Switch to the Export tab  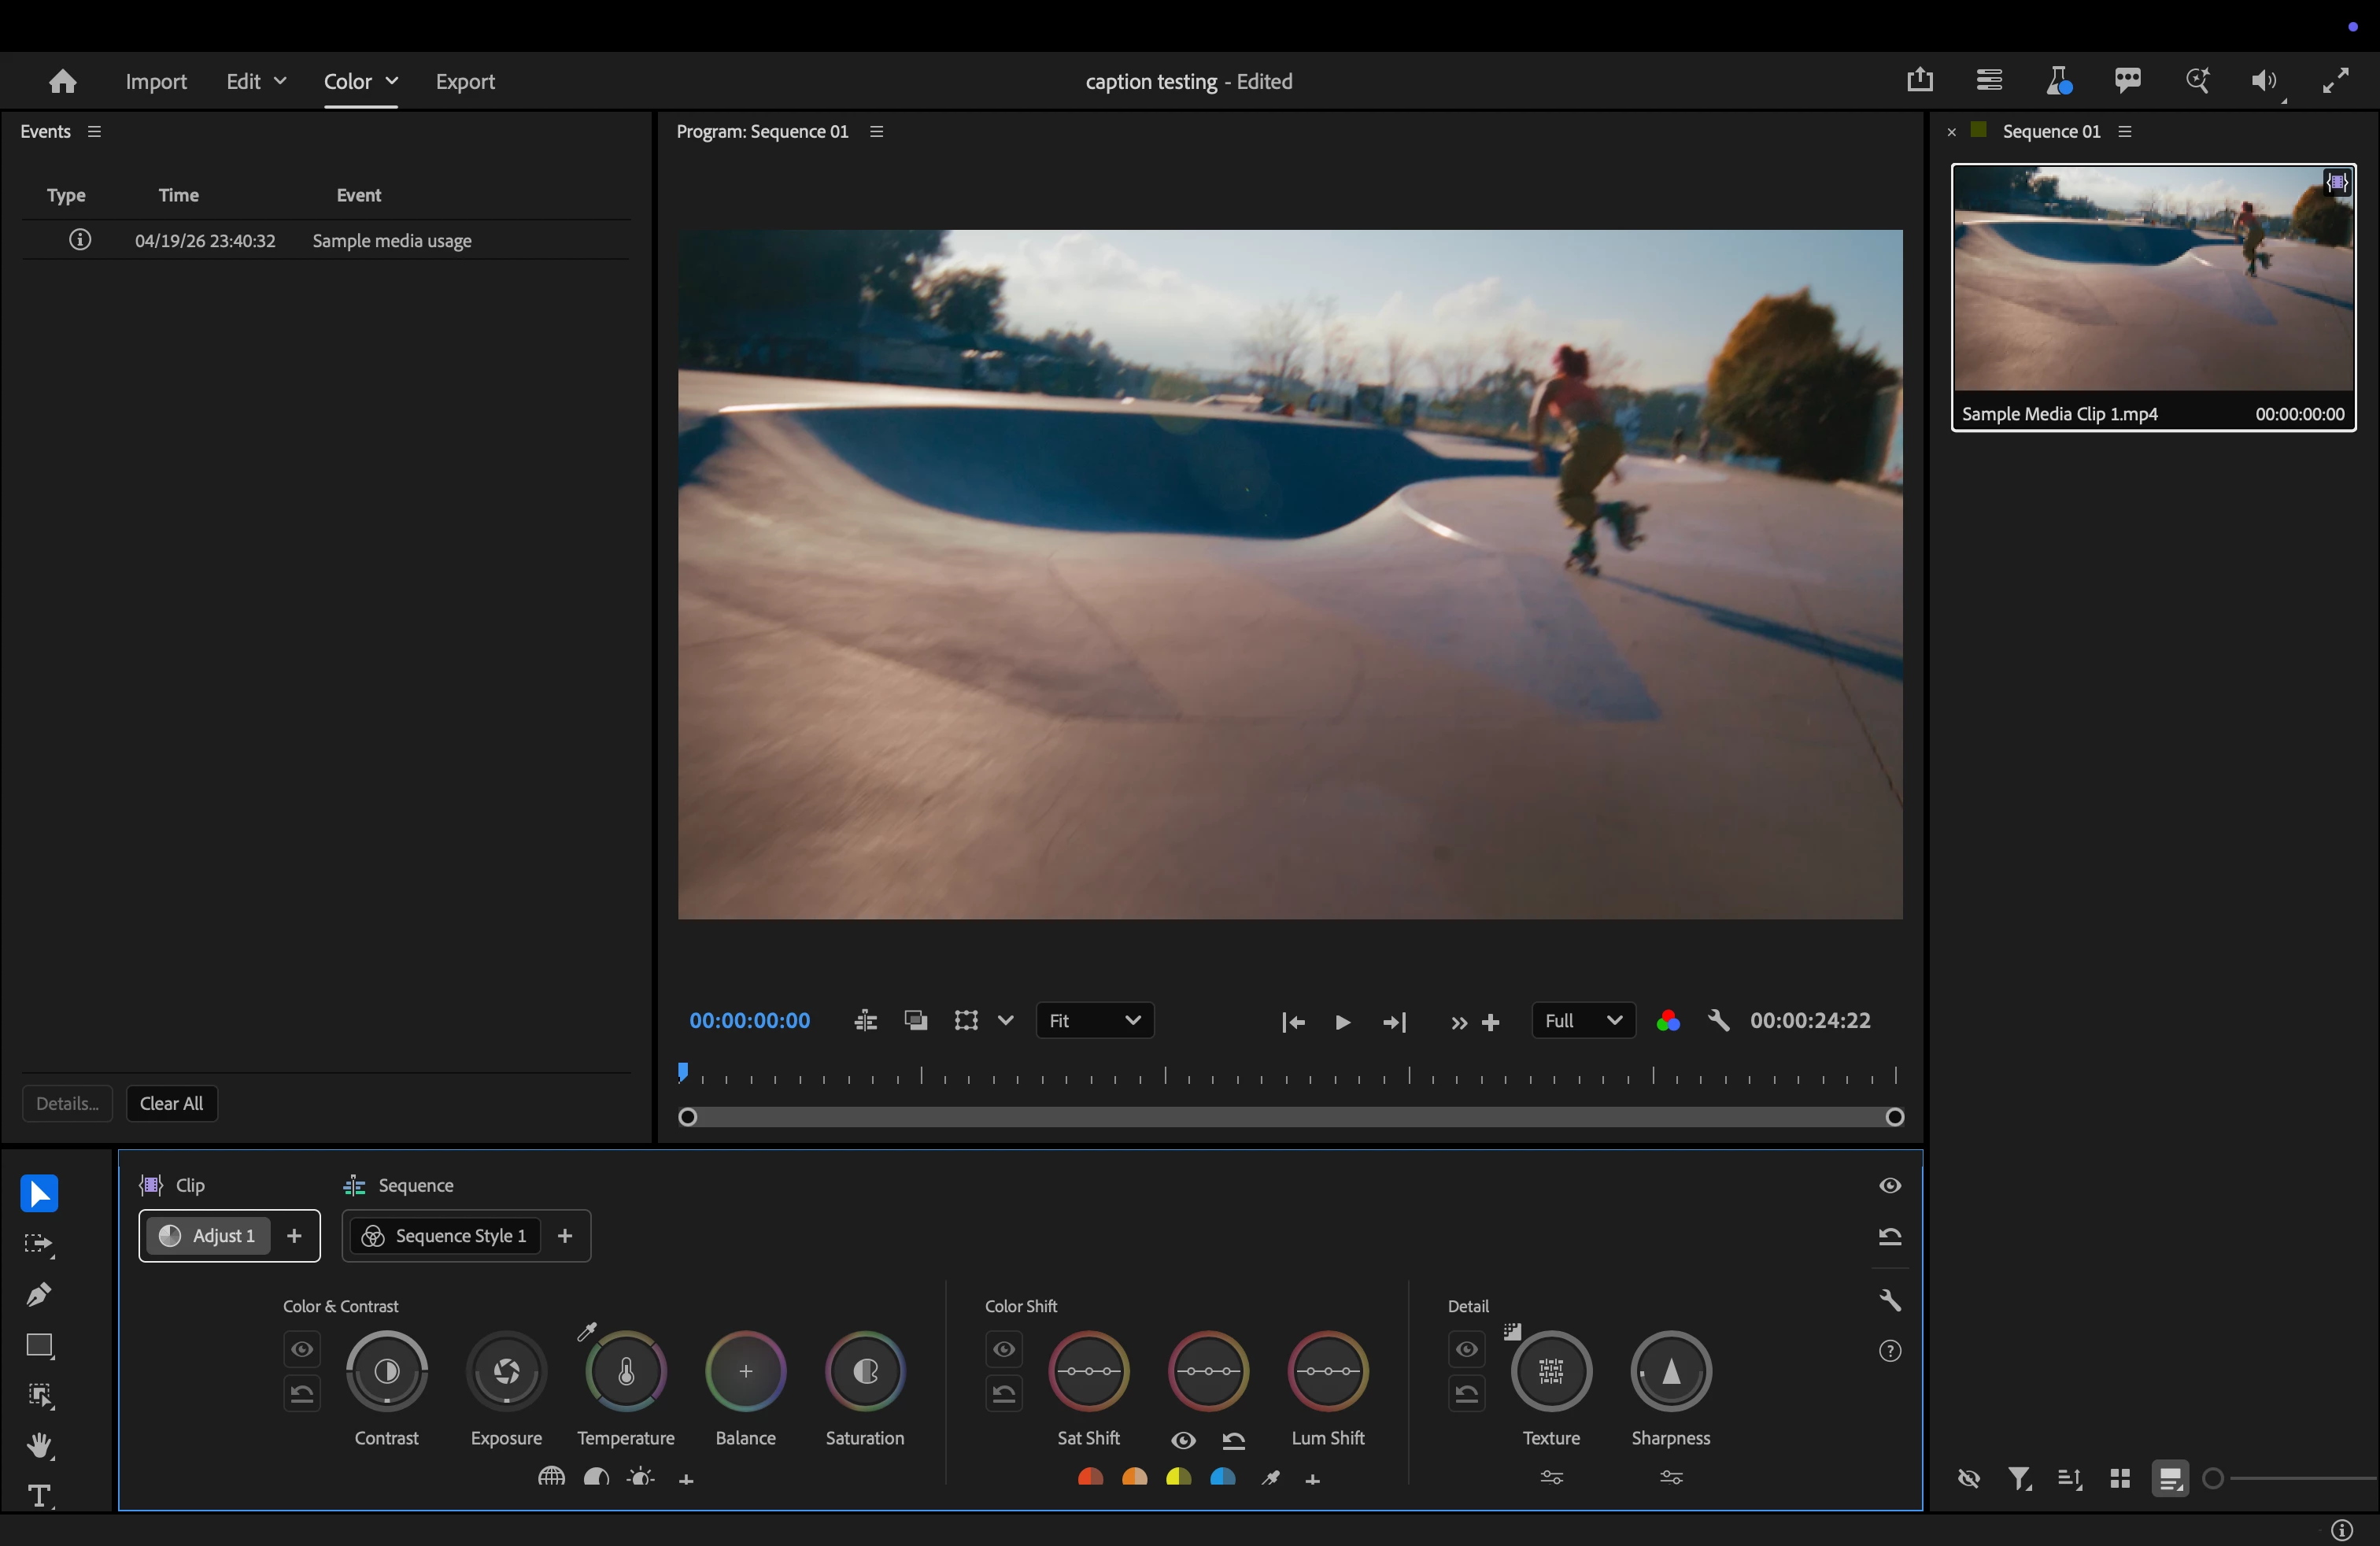pos(465,81)
